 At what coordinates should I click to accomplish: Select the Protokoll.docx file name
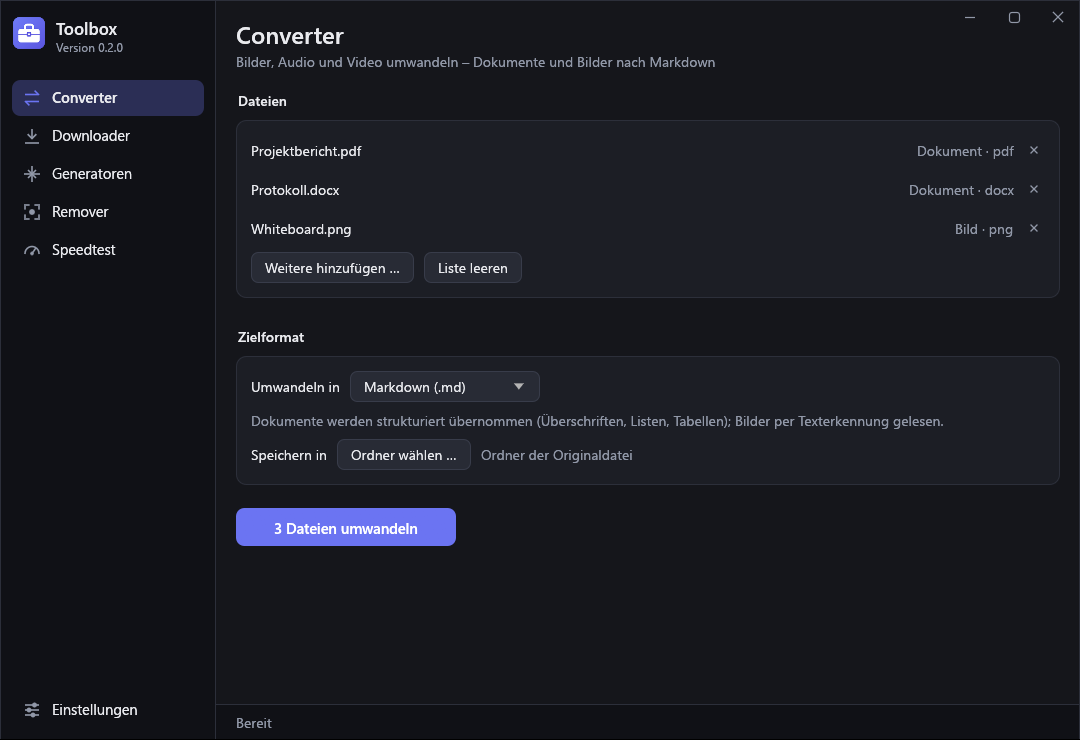pyautogui.click(x=295, y=190)
